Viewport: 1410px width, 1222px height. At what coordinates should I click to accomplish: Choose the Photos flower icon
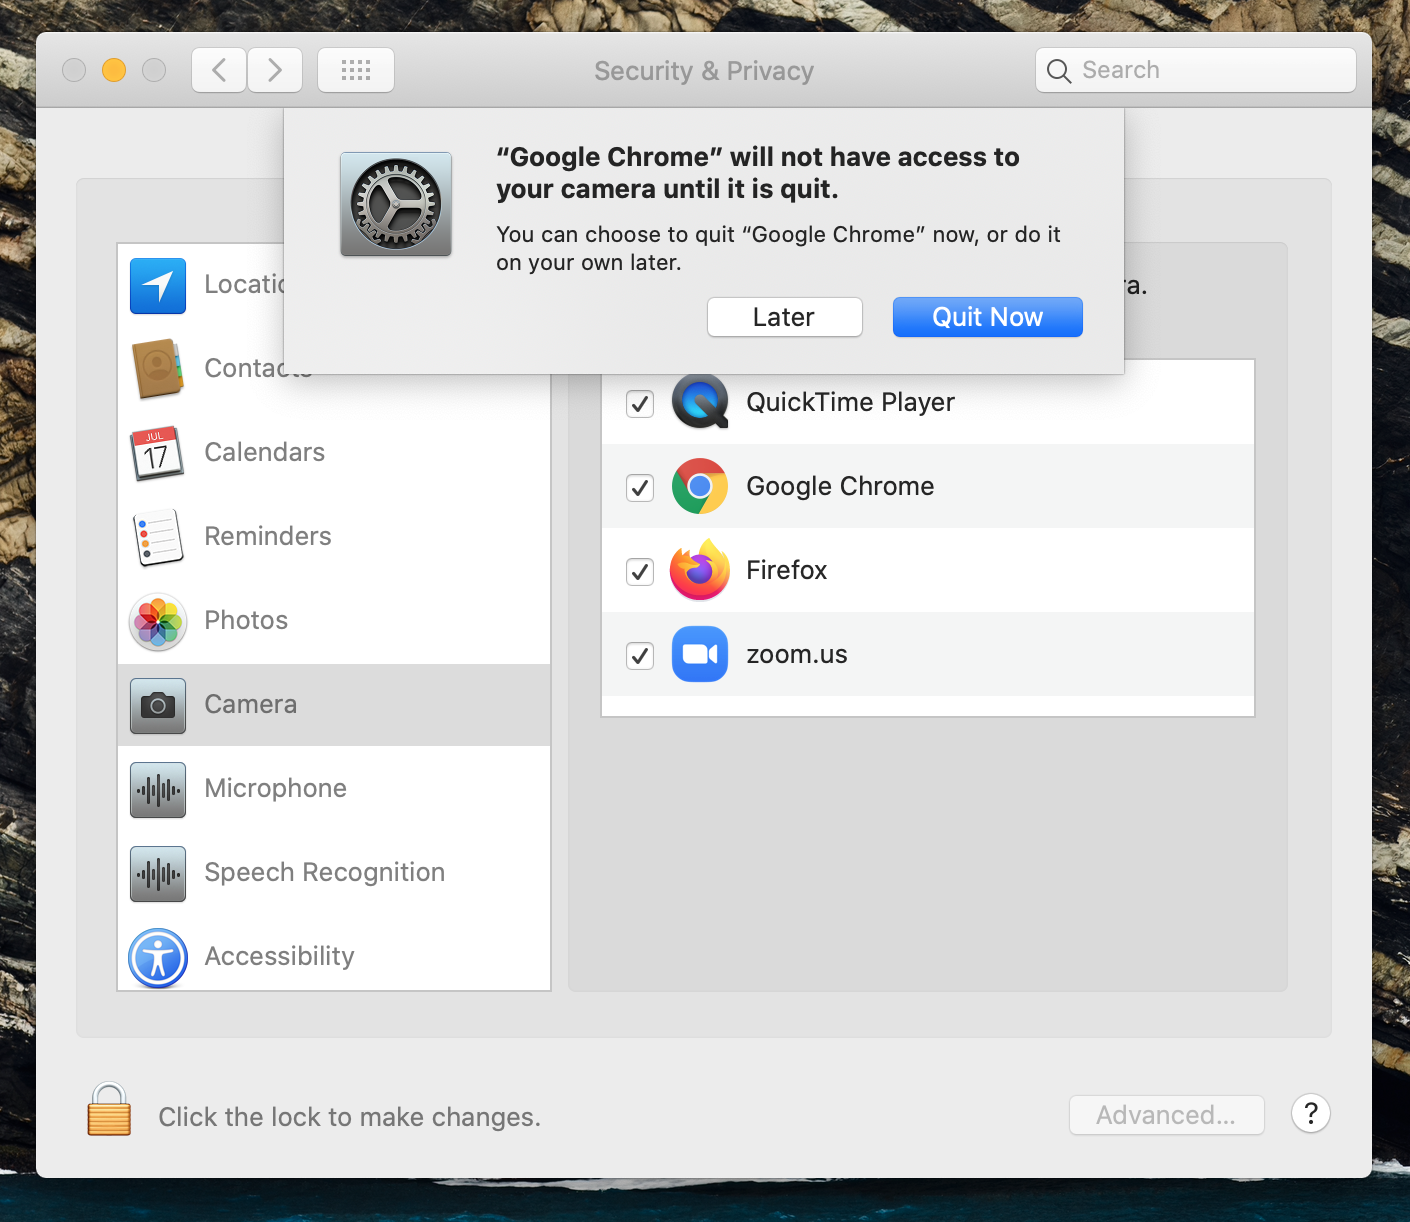click(x=158, y=621)
